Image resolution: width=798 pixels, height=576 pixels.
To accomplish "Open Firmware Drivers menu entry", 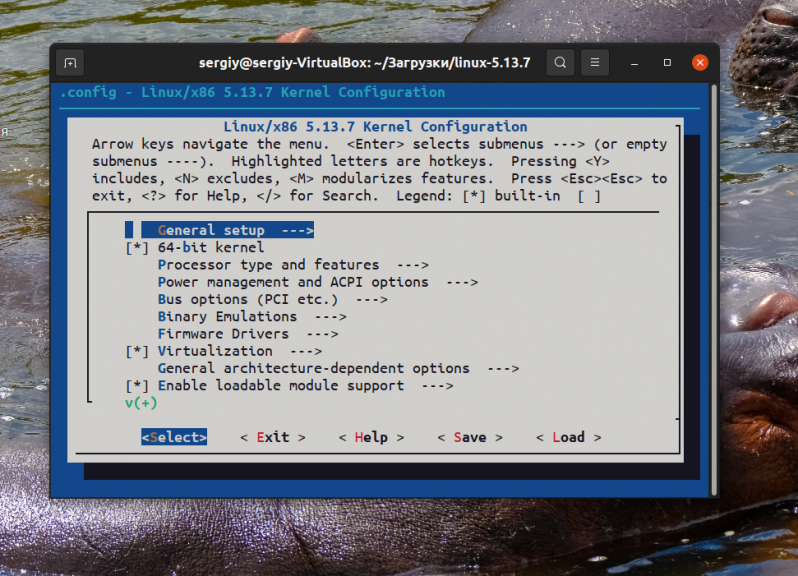I will (x=248, y=334).
